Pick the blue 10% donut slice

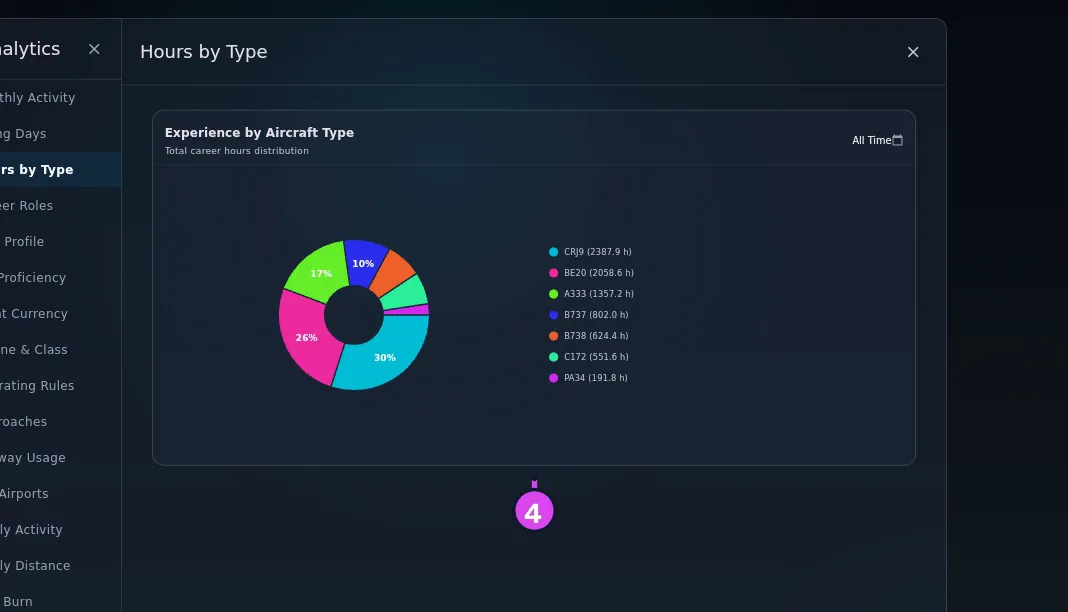click(x=364, y=261)
